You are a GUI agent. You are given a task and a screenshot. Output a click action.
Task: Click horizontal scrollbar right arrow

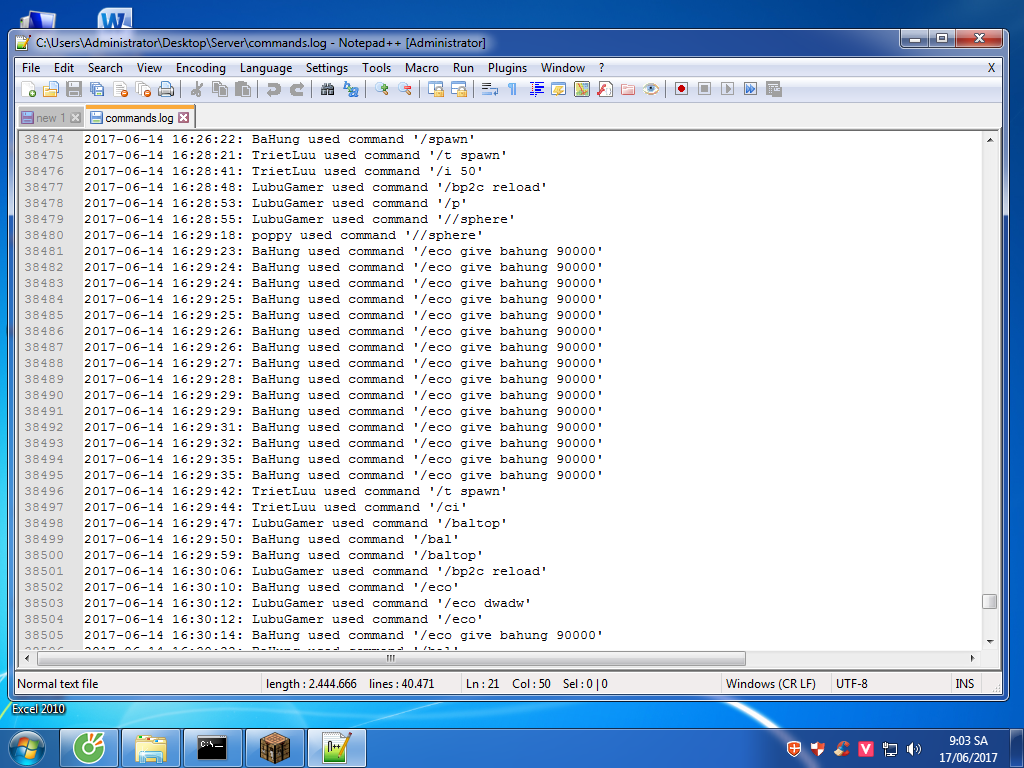(x=972, y=658)
